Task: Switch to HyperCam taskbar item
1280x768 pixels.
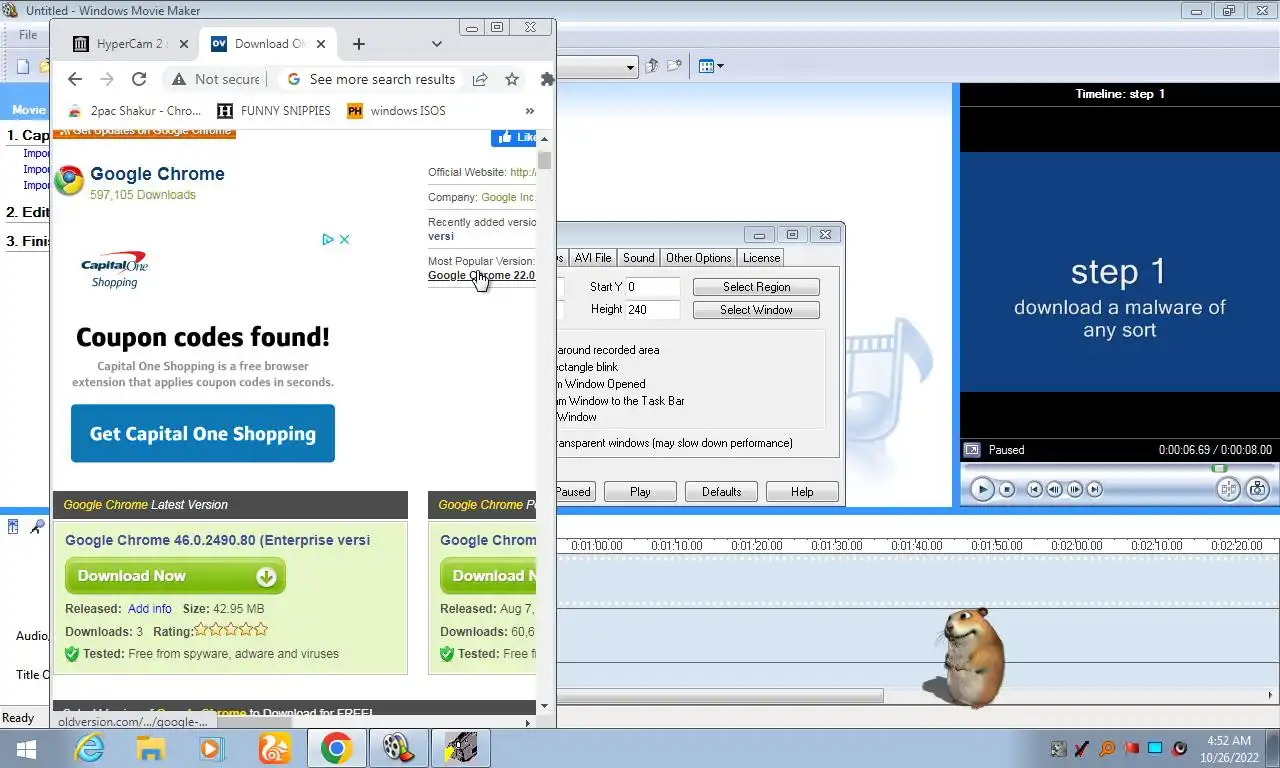Action: coord(460,748)
